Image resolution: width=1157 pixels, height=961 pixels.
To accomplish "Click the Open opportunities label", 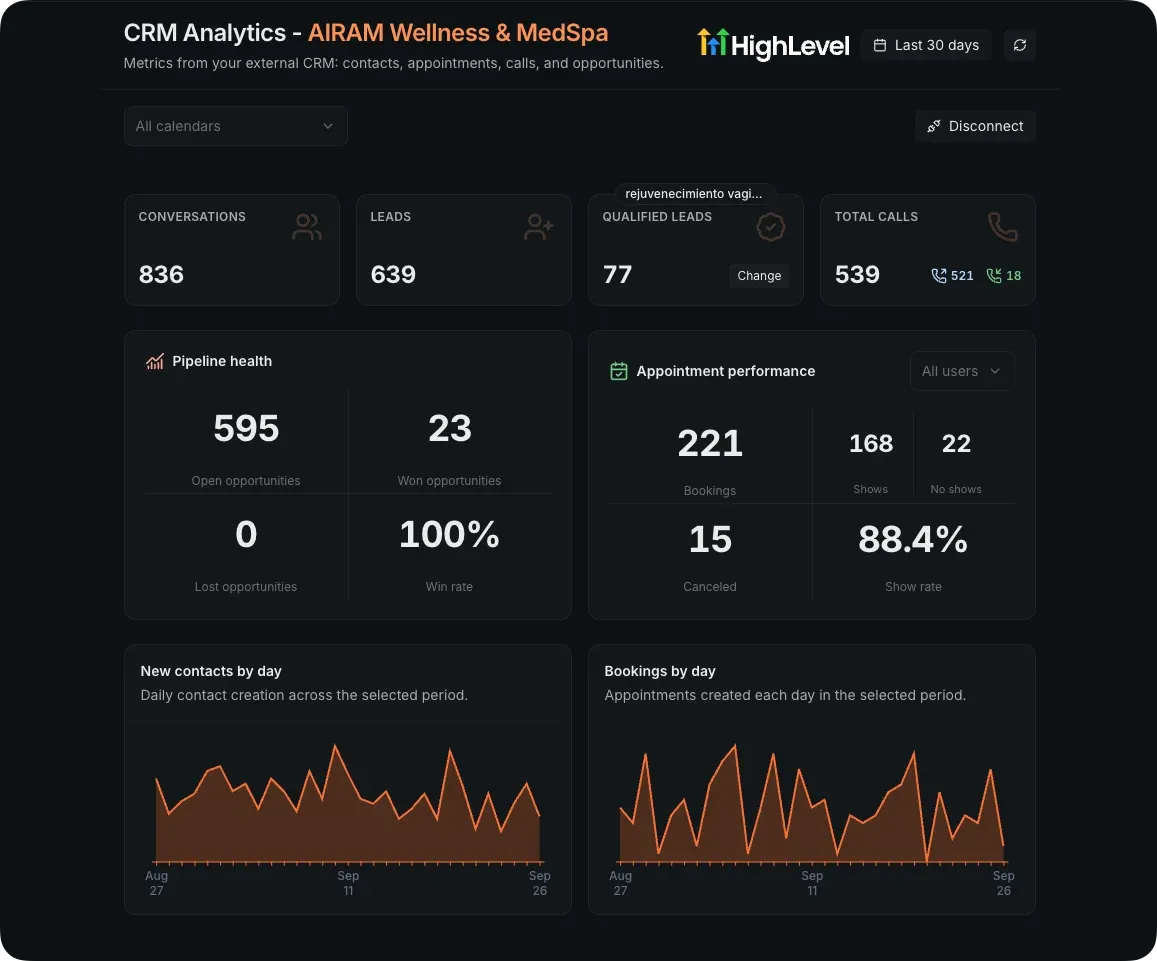I will 246,480.
